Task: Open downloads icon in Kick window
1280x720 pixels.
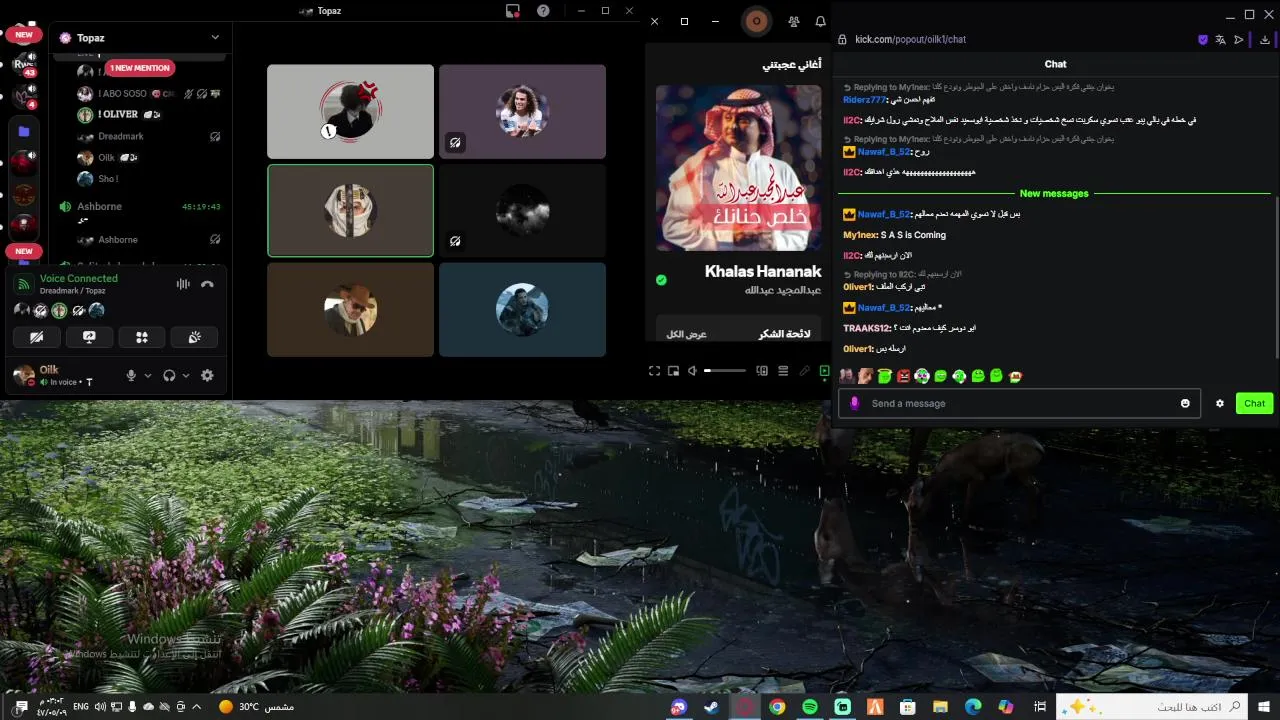Action: click(x=1265, y=40)
